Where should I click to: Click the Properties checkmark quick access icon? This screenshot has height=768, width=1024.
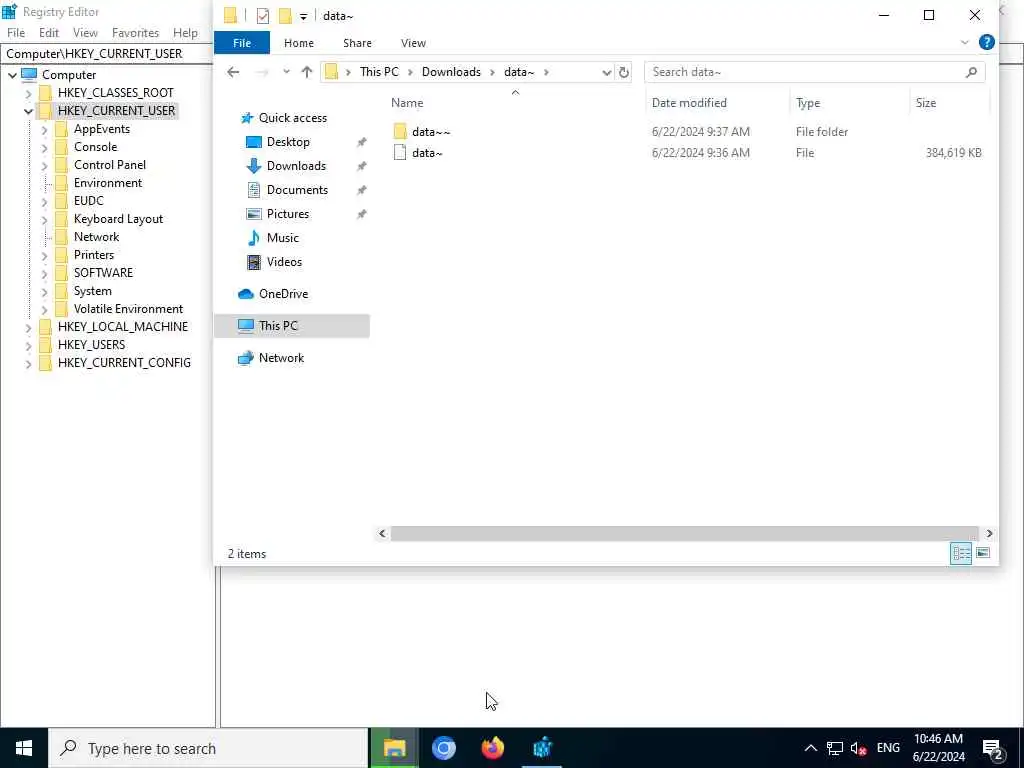tap(263, 16)
